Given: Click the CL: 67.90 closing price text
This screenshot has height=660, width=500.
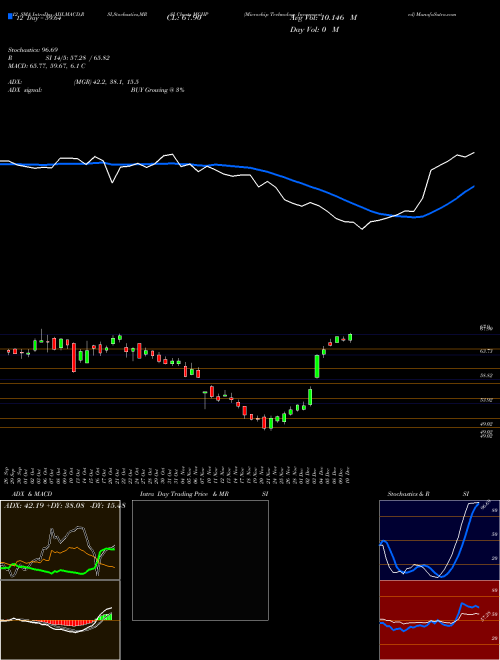Looking at the screenshot, I should [184, 18].
